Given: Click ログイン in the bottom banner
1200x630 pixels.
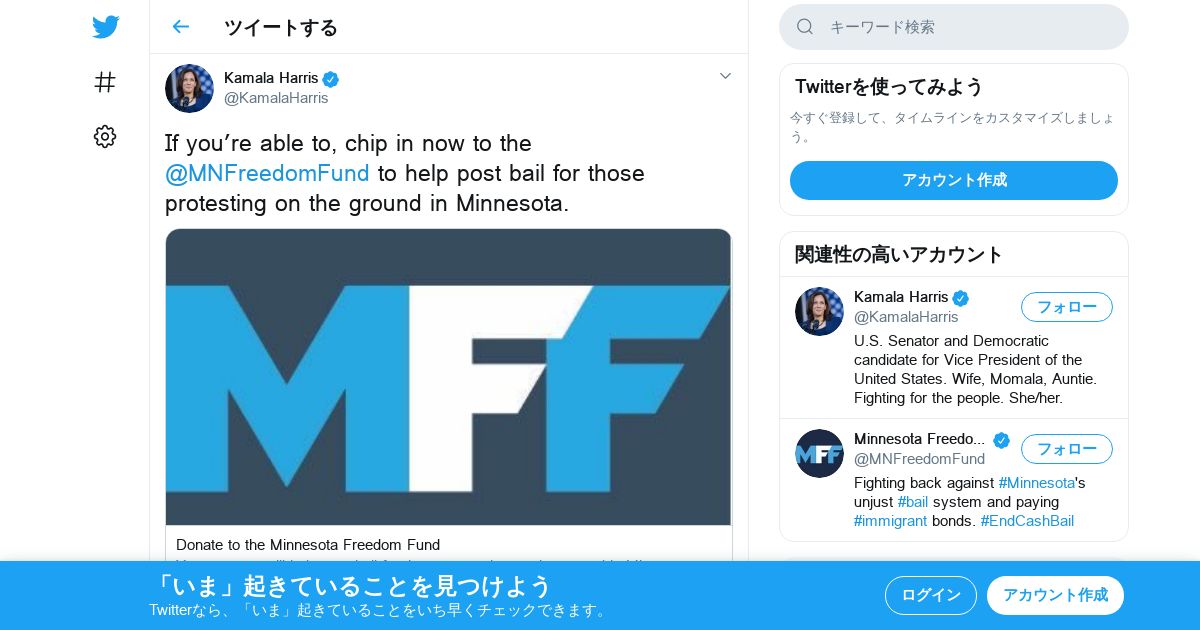Looking at the screenshot, I should (931, 595).
